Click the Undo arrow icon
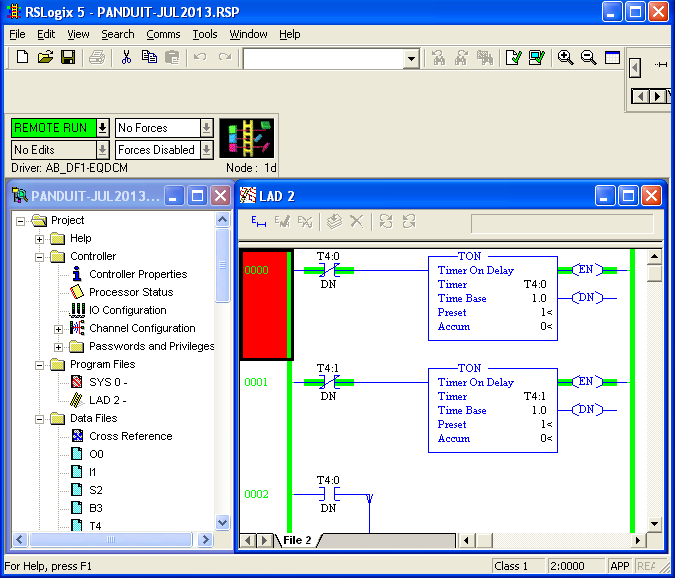Viewport: 675px width, 578px height. pyautogui.click(x=200, y=57)
